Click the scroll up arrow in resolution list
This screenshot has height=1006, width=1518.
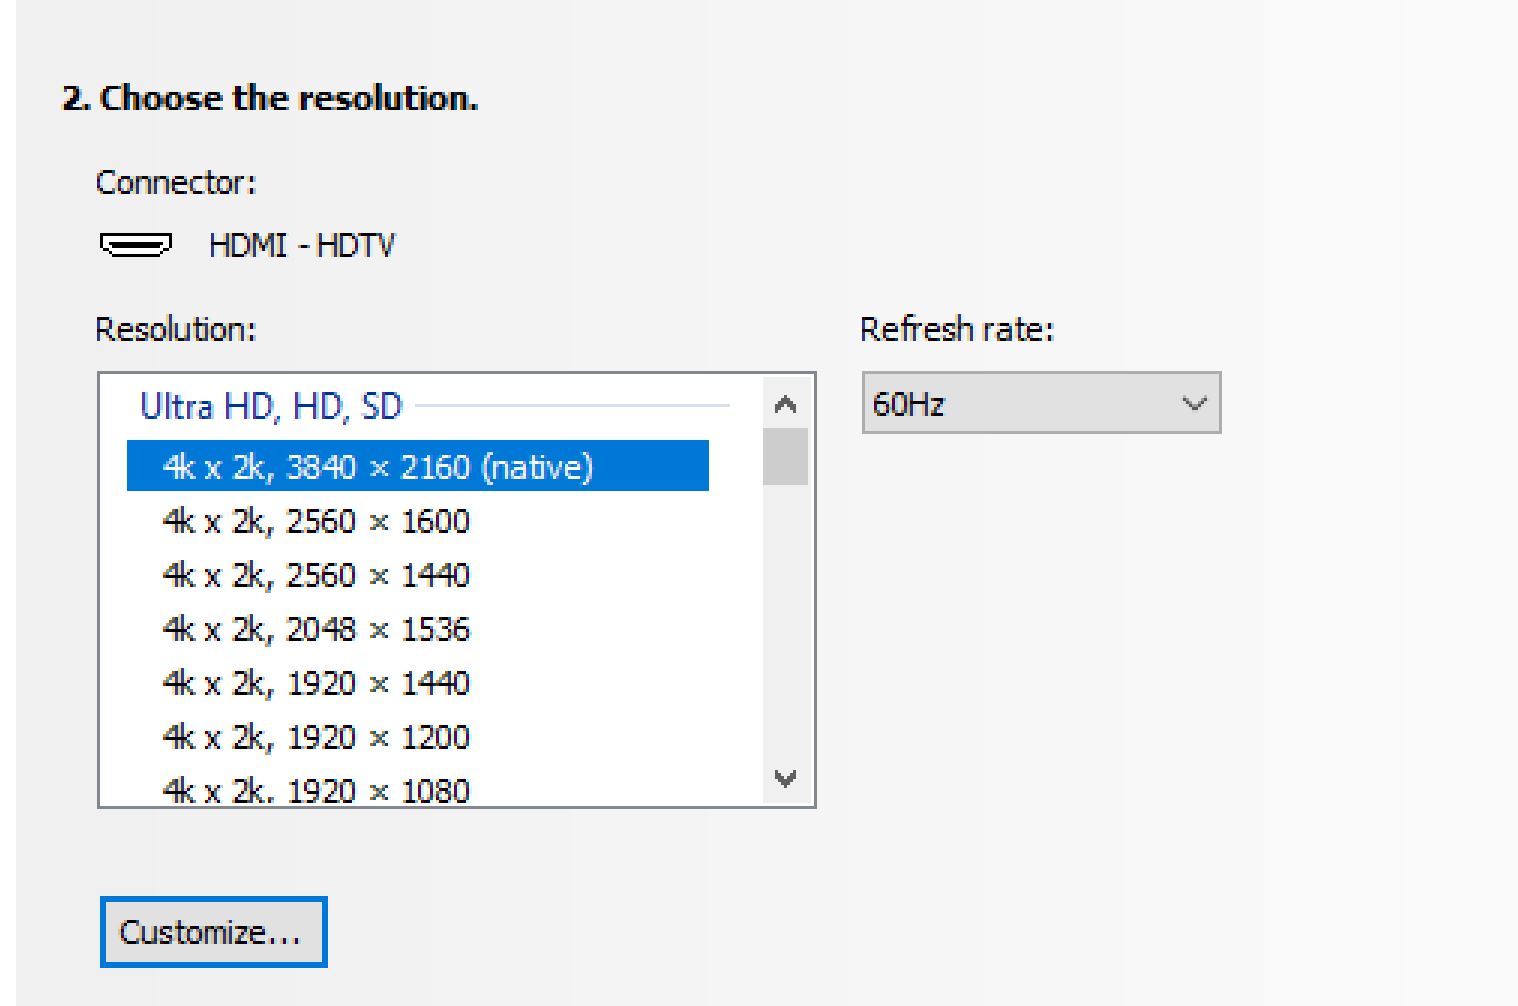786,405
